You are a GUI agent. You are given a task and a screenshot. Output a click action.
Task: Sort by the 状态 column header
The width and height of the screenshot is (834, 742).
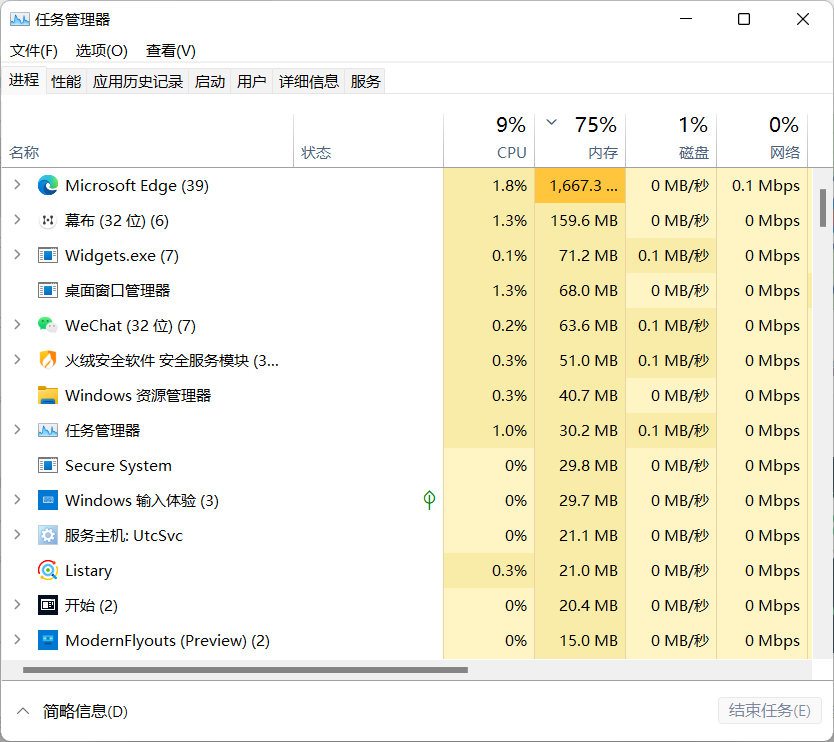click(x=369, y=141)
